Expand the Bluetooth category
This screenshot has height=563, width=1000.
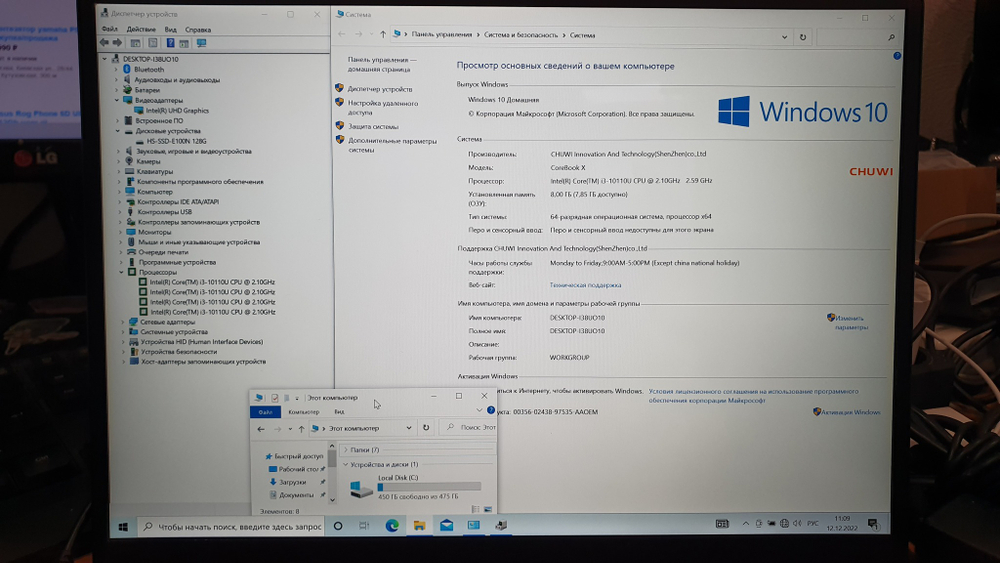tap(117, 69)
